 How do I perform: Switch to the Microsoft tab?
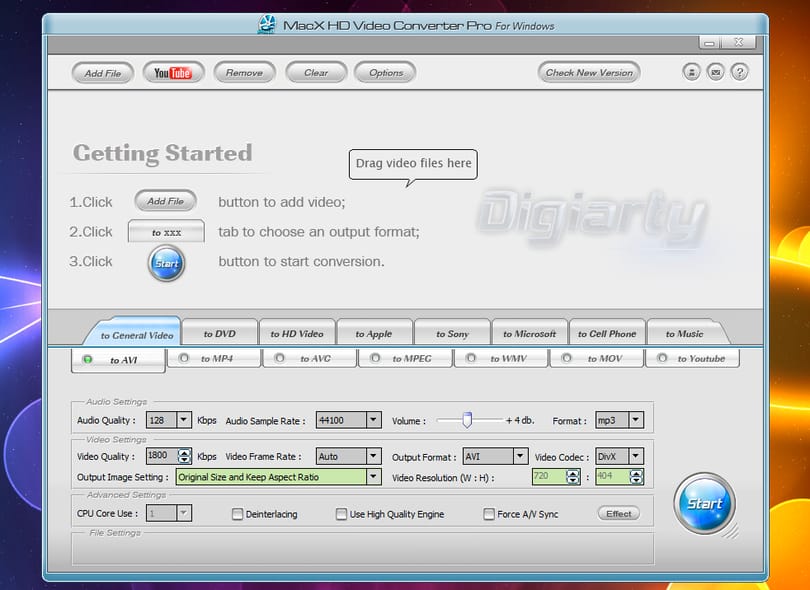529,333
